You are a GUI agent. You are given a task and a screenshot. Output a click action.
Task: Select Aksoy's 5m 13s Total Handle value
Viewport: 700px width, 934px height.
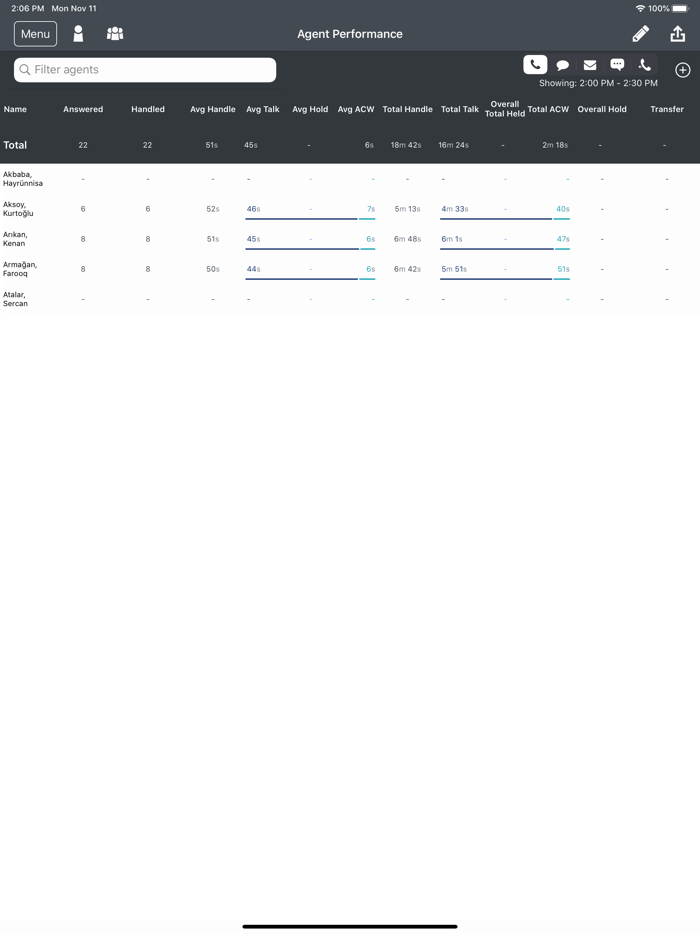(x=407, y=209)
